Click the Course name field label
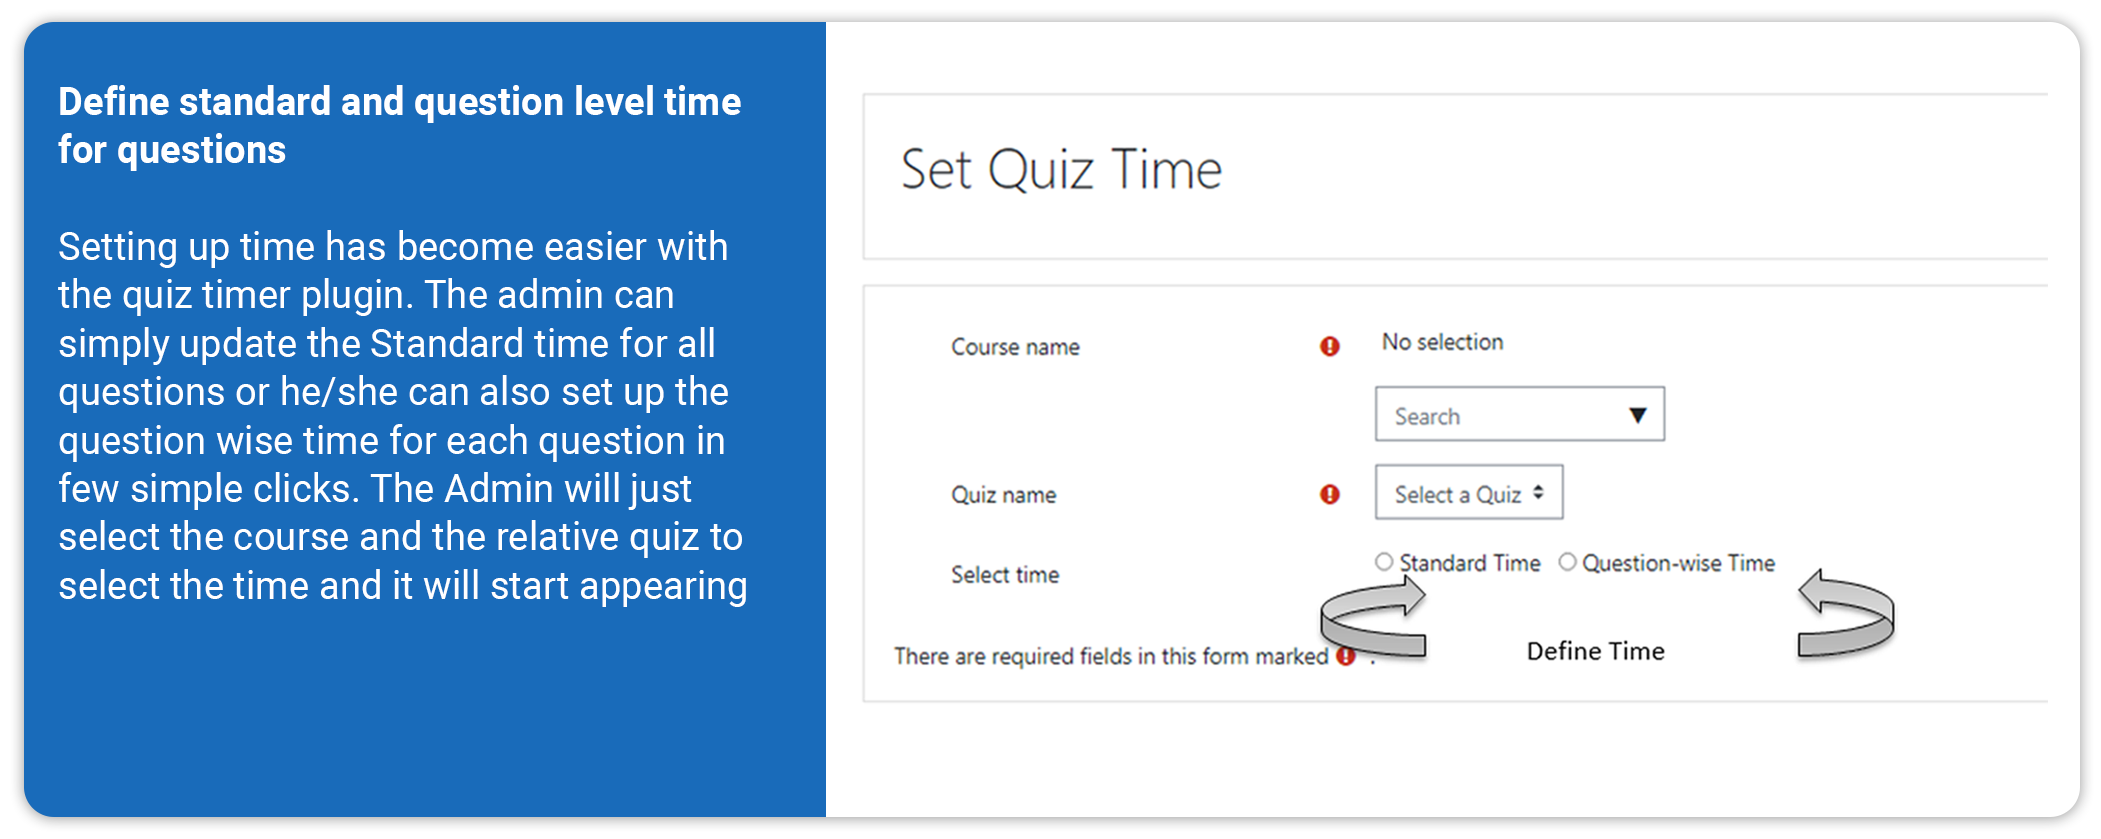The width and height of the screenshot is (2101, 839). tap(1015, 347)
